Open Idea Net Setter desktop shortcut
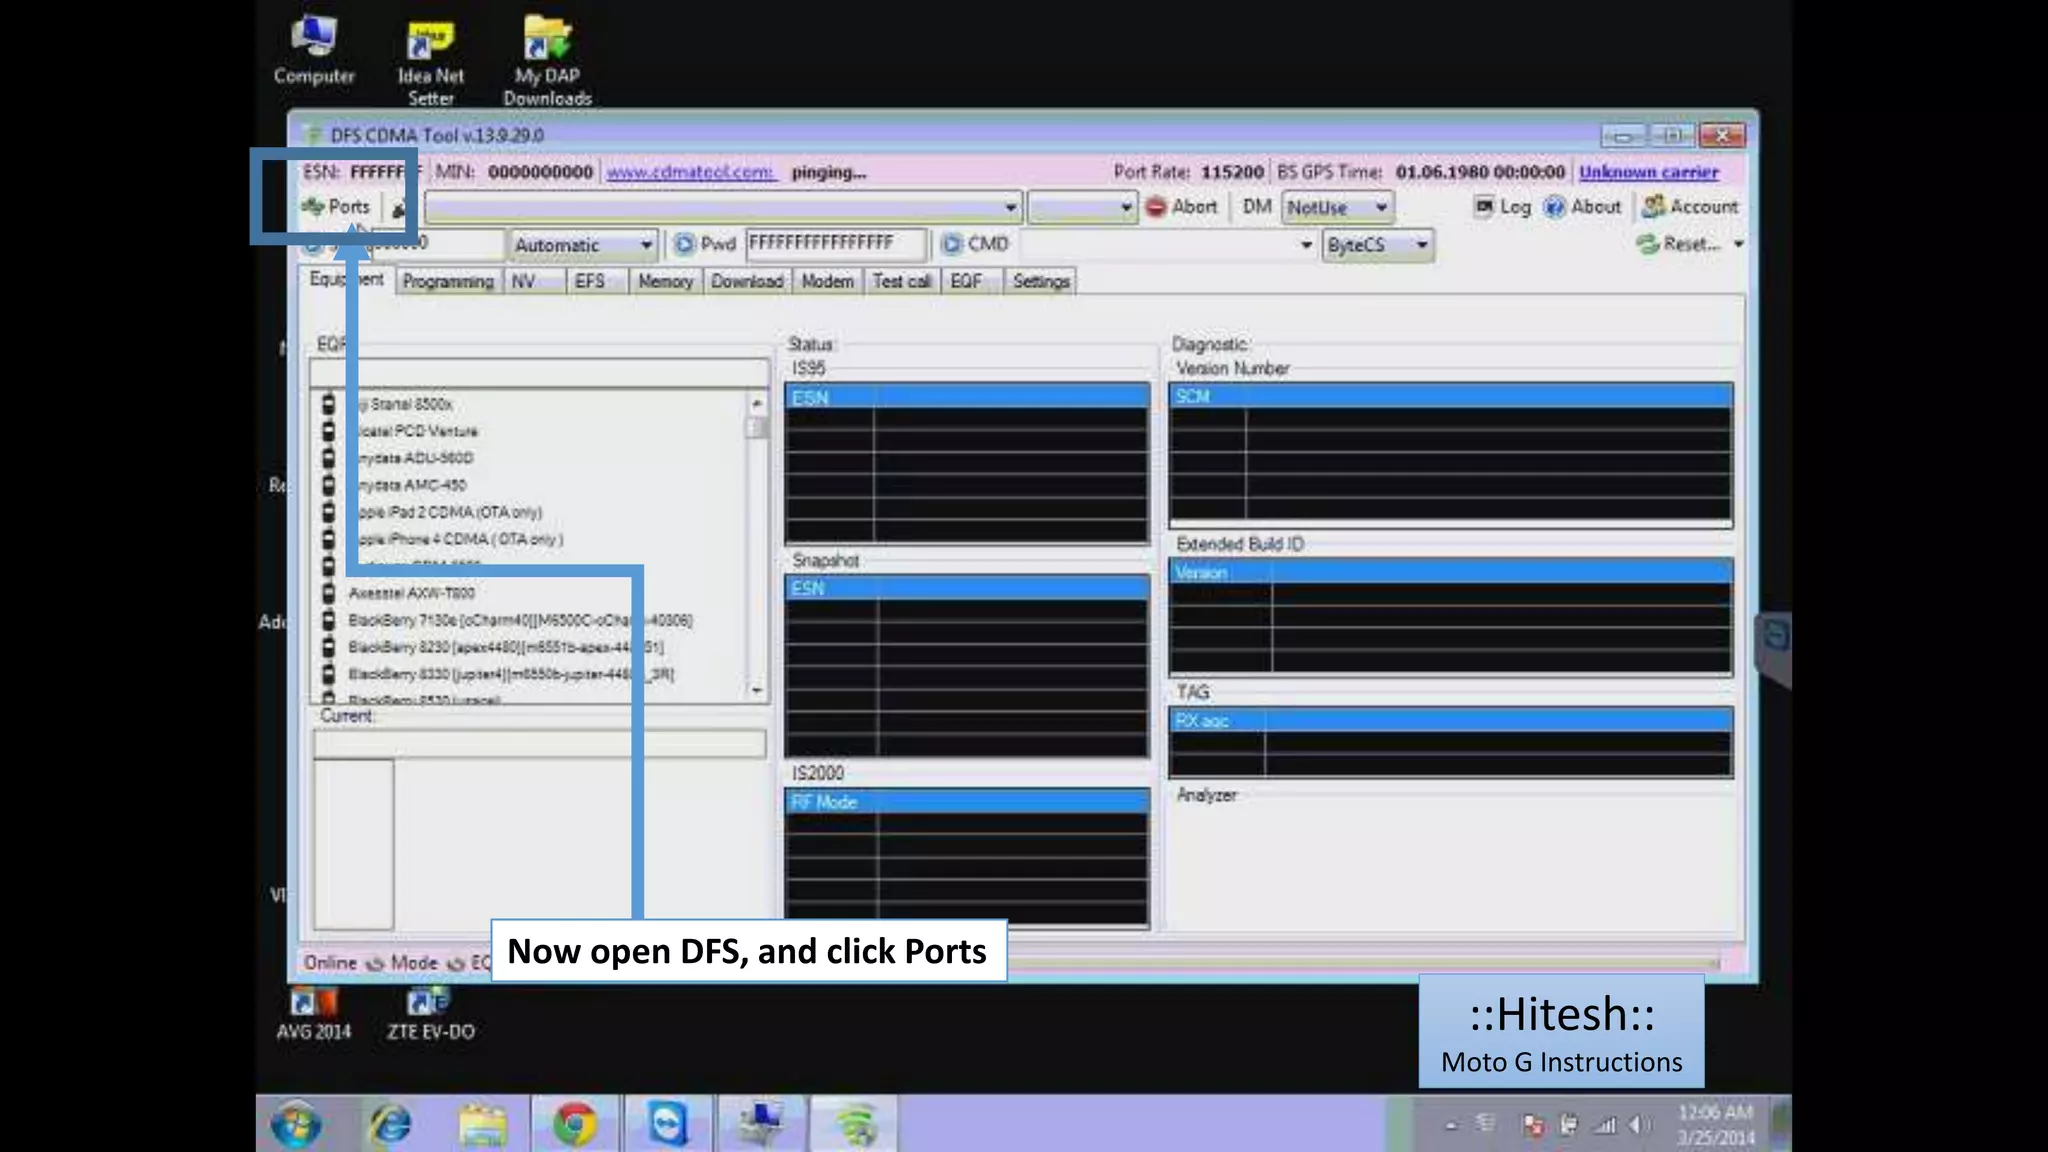 [x=431, y=62]
